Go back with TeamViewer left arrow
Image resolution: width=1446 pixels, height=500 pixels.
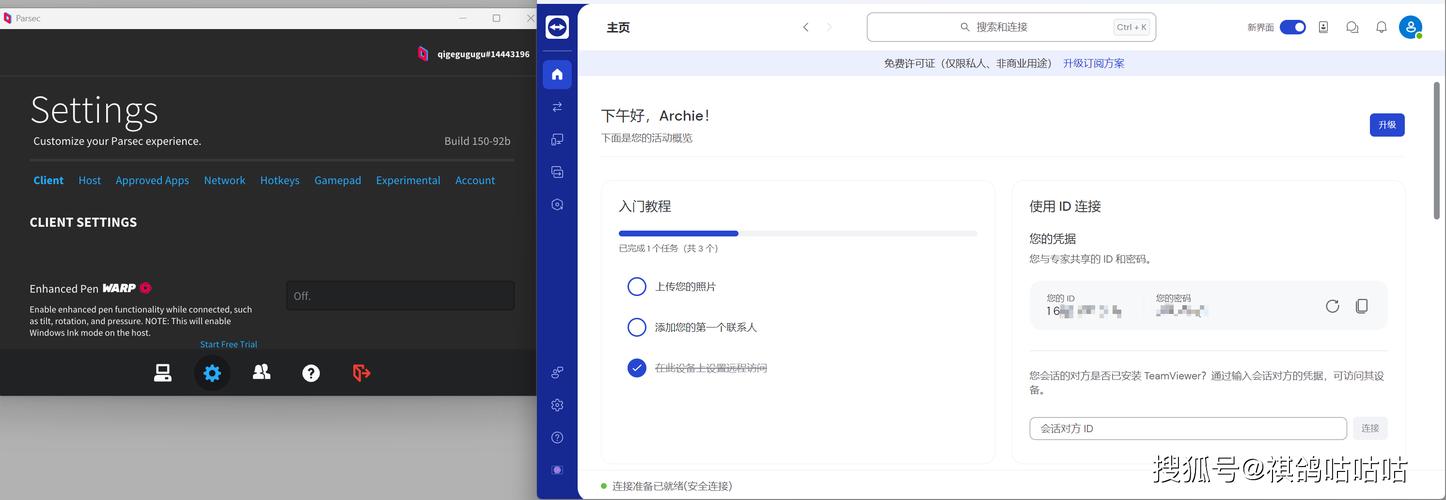click(x=806, y=27)
